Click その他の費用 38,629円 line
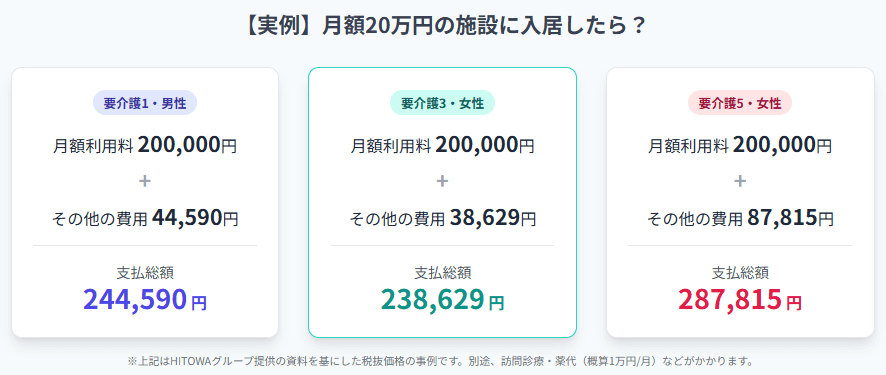Viewport: 886px width, 375px height. coord(442,217)
